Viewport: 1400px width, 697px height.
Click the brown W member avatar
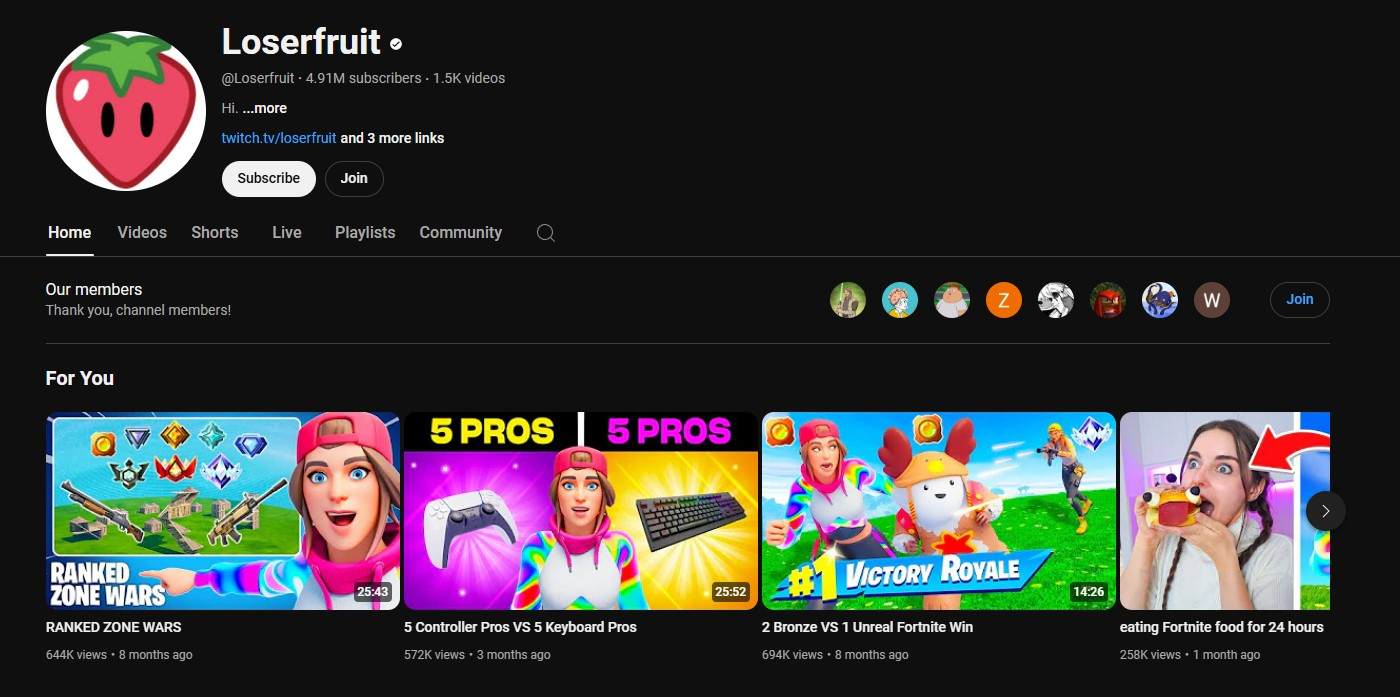click(x=1212, y=299)
